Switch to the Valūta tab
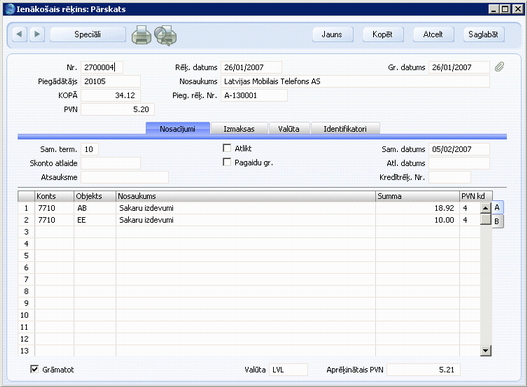The width and height of the screenshot is (527, 387). tap(289, 129)
